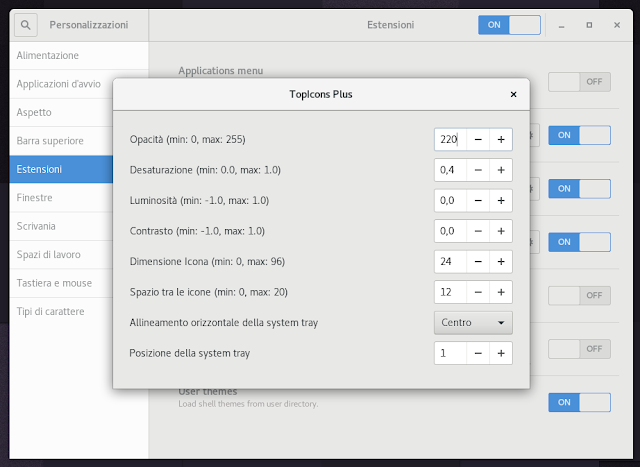Screen dimensions: 640x467
Task: Decrease Luminosità with minus button
Action: click(478, 200)
